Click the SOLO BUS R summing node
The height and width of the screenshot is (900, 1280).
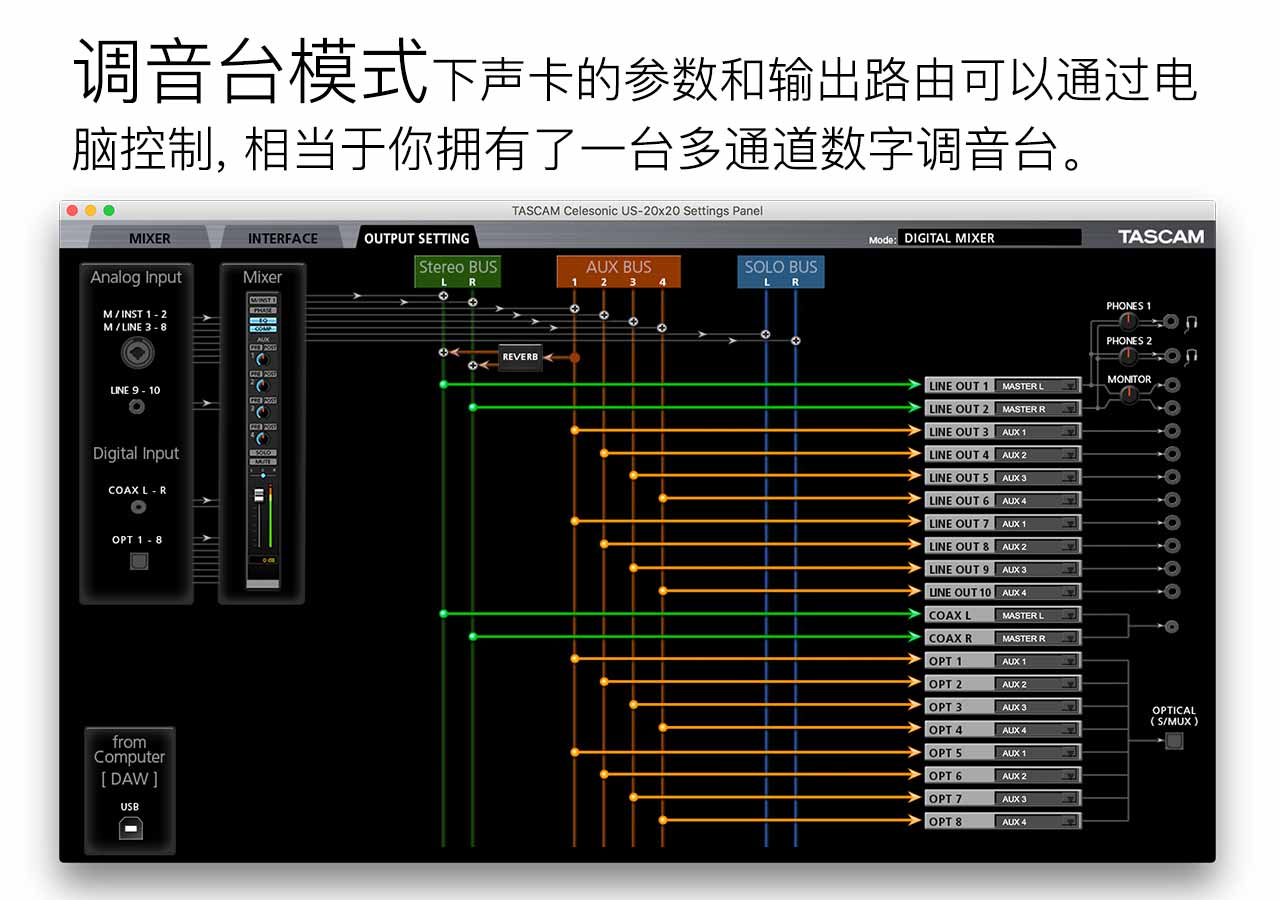(x=795, y=341)
